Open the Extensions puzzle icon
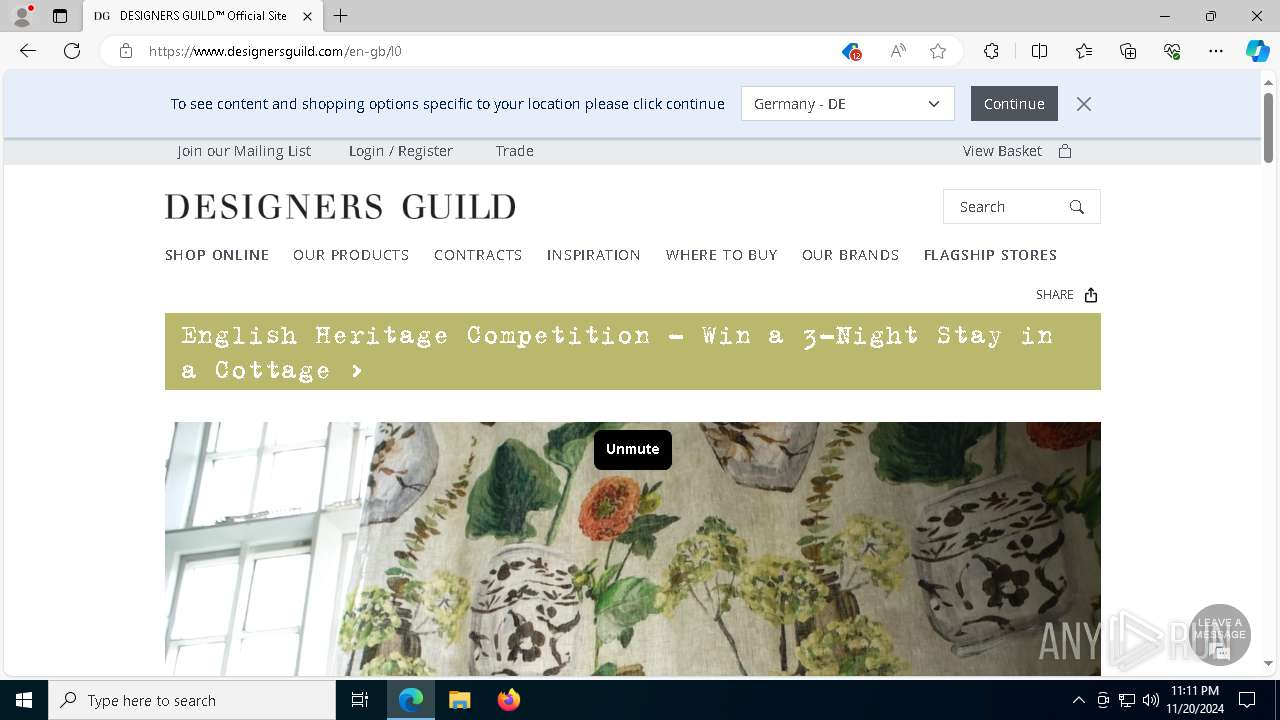The height and width of the screenshot is (720, 1280). click(x=991, y=51)
